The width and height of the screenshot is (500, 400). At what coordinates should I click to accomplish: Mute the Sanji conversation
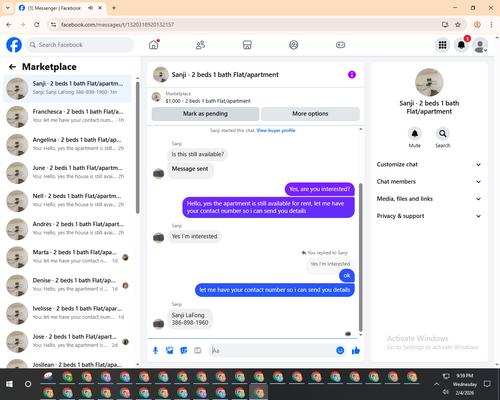(x=415, y=134)
